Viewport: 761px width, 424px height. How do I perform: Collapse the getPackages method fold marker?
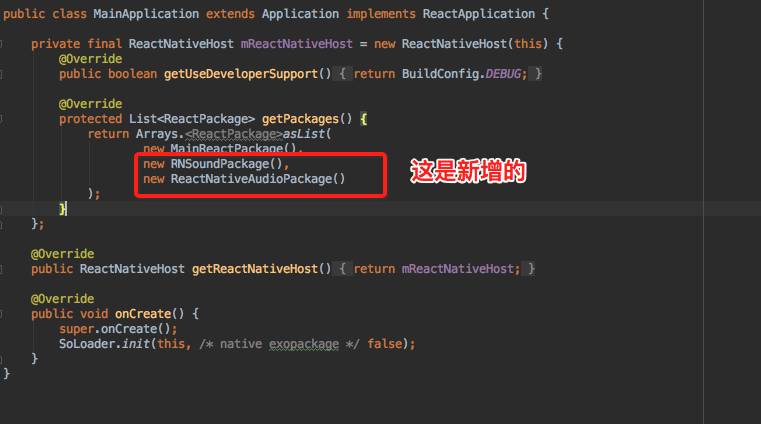(1, 119)
